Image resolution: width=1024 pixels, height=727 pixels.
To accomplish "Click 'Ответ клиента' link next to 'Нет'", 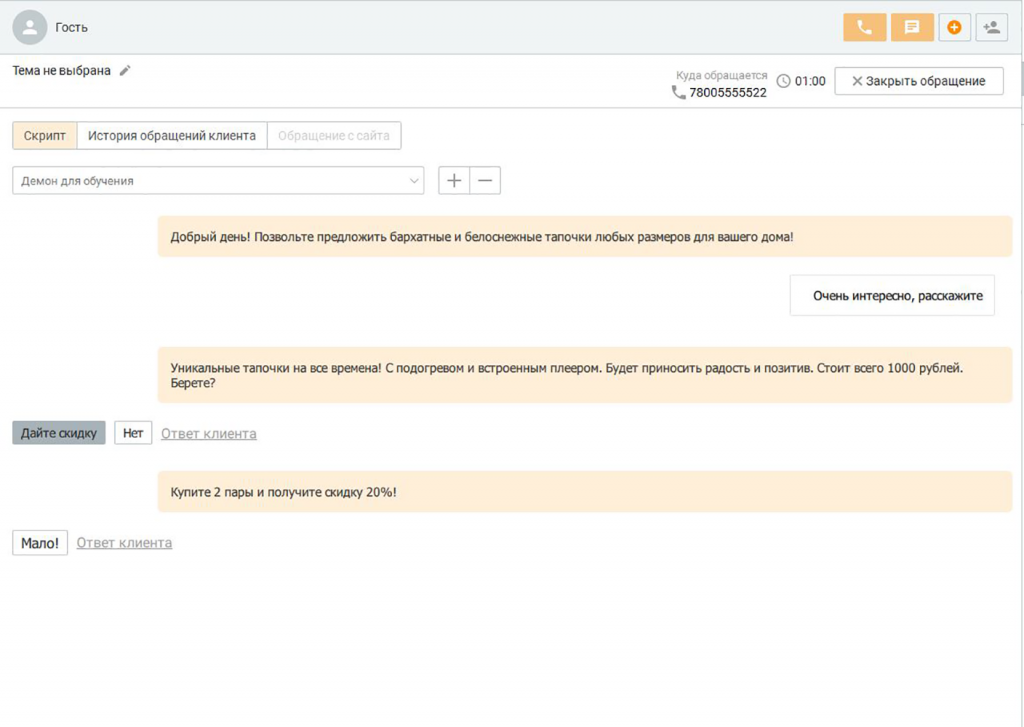I will point(208,434).
